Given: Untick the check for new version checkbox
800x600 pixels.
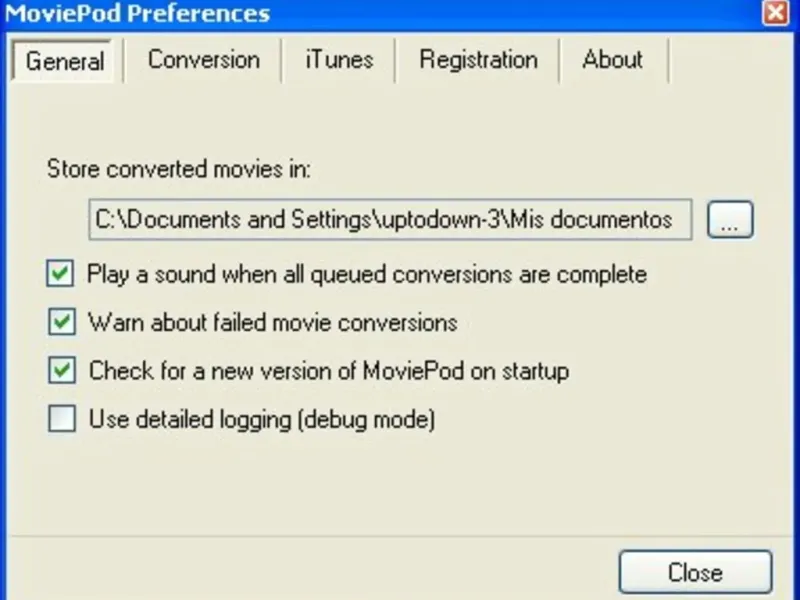Looking at the screenshot, I should pyautogui.click(x=61, y=371).
